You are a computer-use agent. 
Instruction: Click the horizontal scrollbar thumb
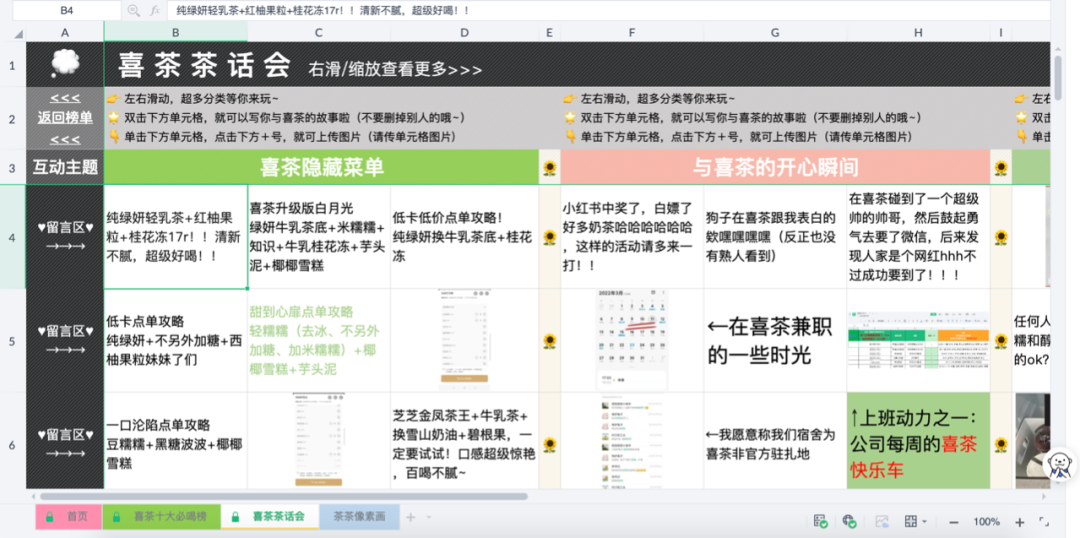click(x=284, y=496)
